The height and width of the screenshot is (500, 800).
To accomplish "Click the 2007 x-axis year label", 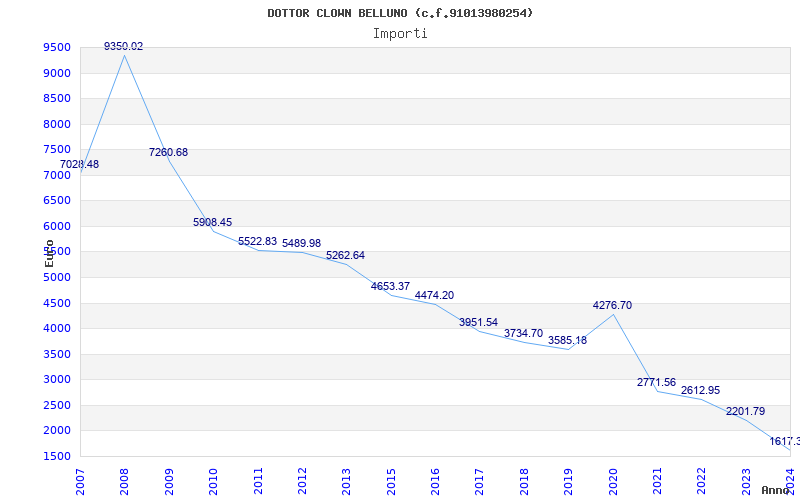I will click(80, 481).
